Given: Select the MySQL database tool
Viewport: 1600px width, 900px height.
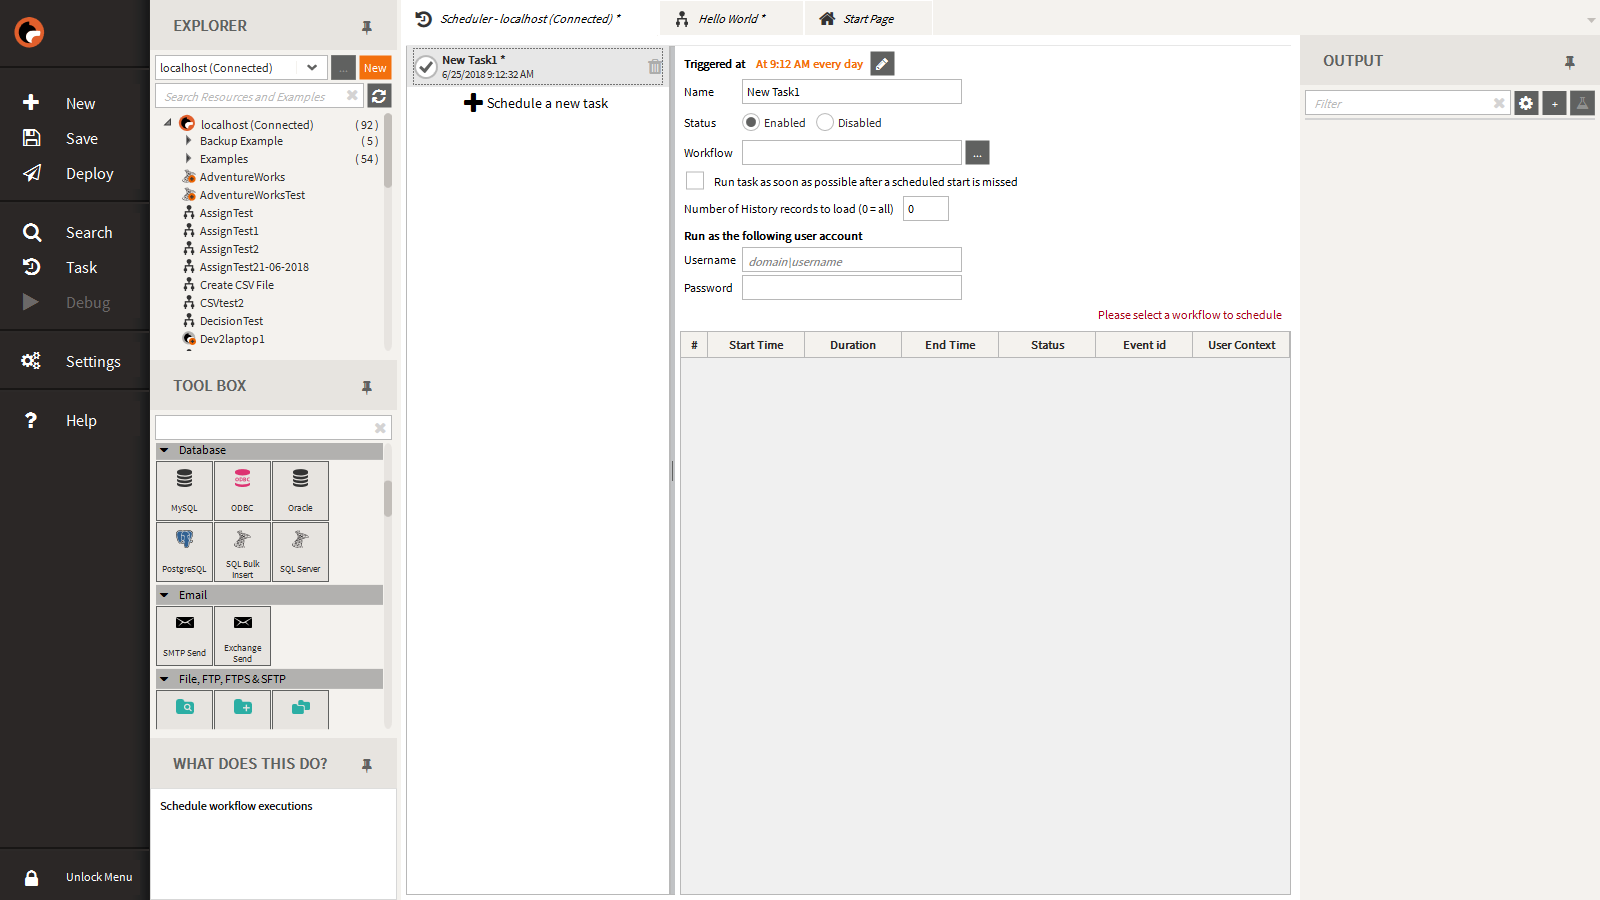Looking at the screenshot, I should point(184,490).
